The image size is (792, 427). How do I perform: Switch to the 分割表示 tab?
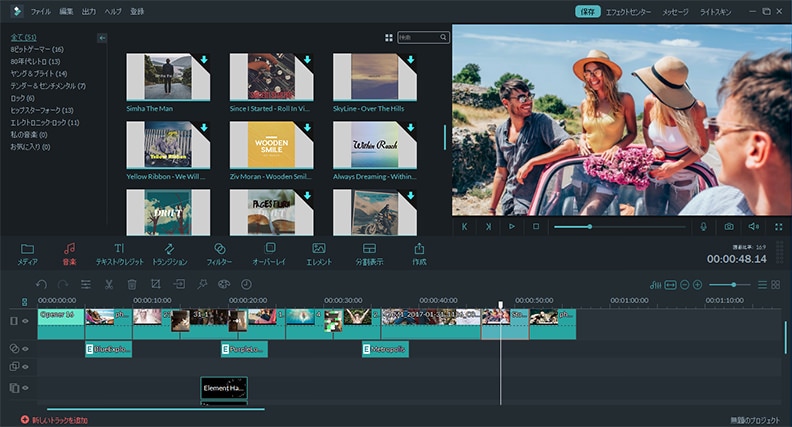(x=369, y=254)
